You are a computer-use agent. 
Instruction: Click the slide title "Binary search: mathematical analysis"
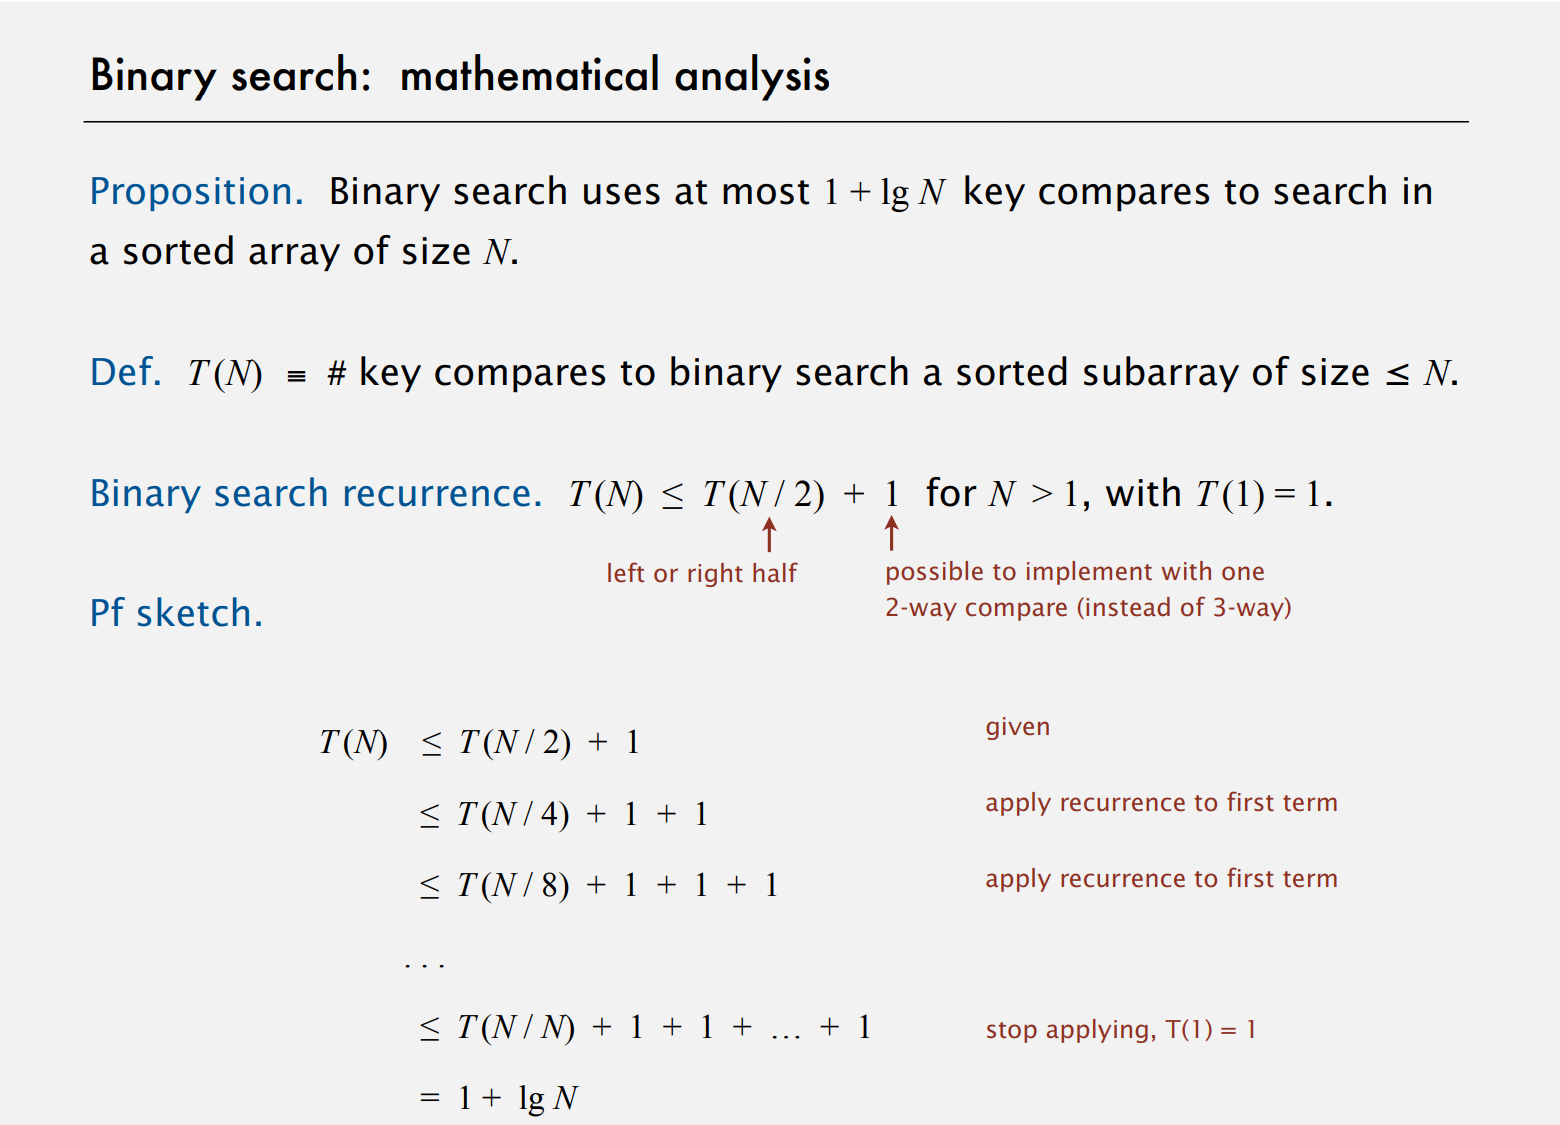pyautogui.click(x=460, y=76)
